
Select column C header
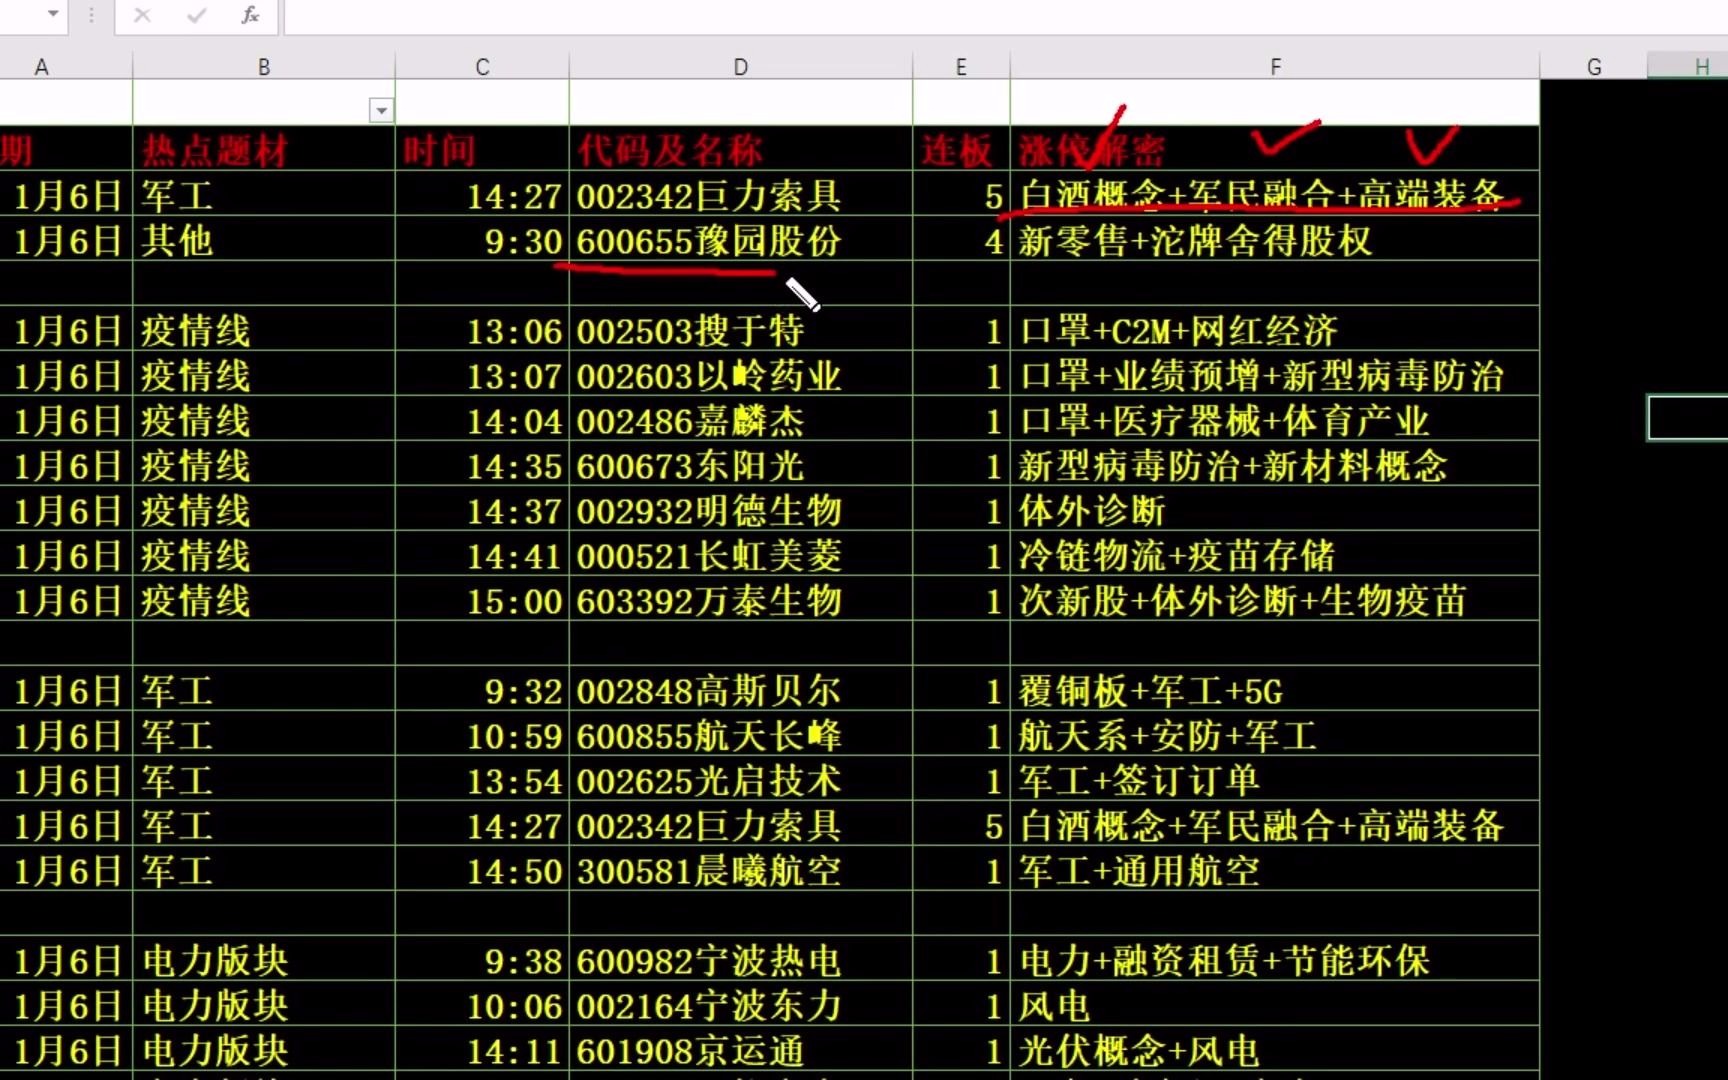(x=482, y=67)
